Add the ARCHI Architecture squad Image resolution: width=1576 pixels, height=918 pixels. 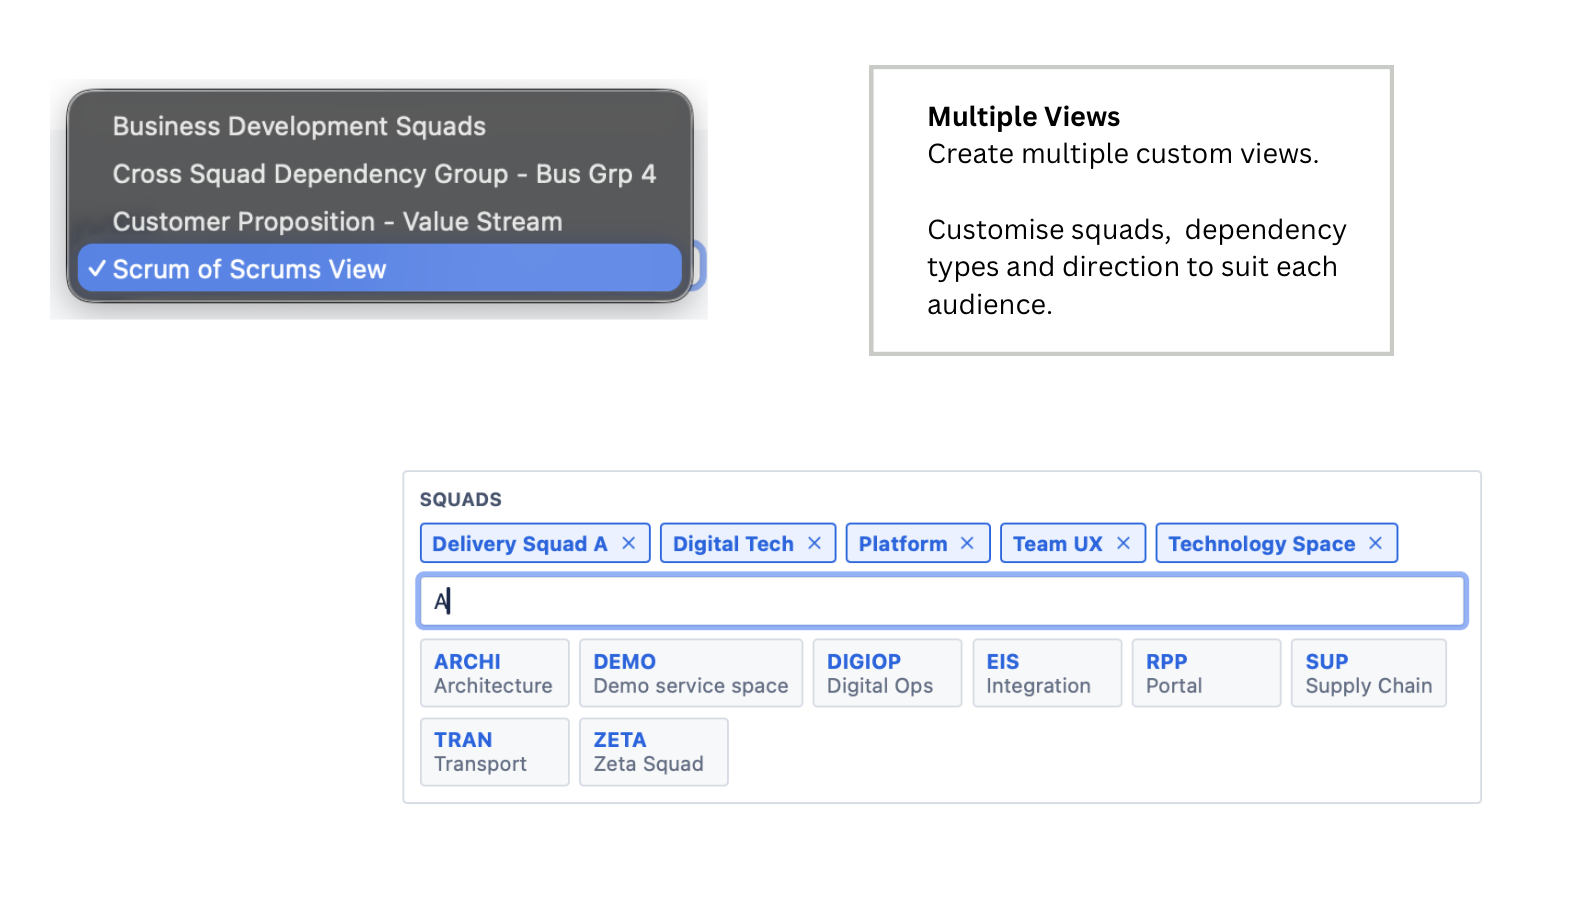(x=494, y=673)
